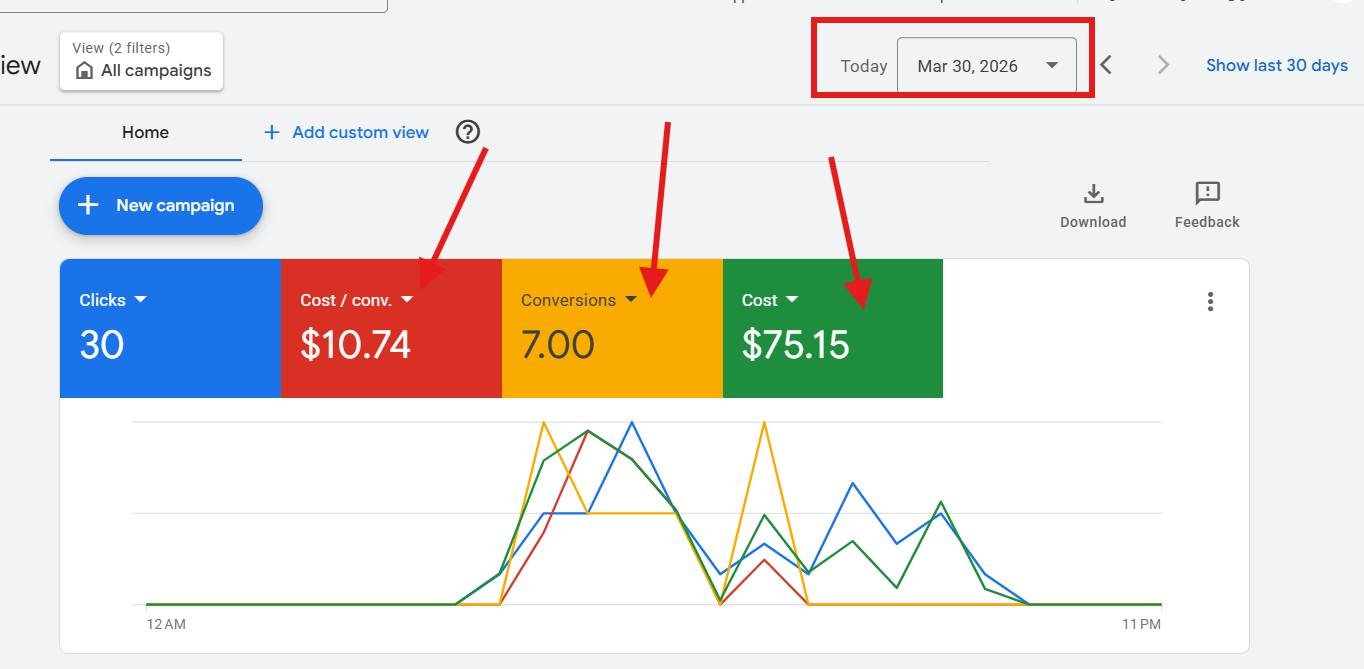Switch to the Home tab
The image size is (1364, 669).
click(145, 132)
